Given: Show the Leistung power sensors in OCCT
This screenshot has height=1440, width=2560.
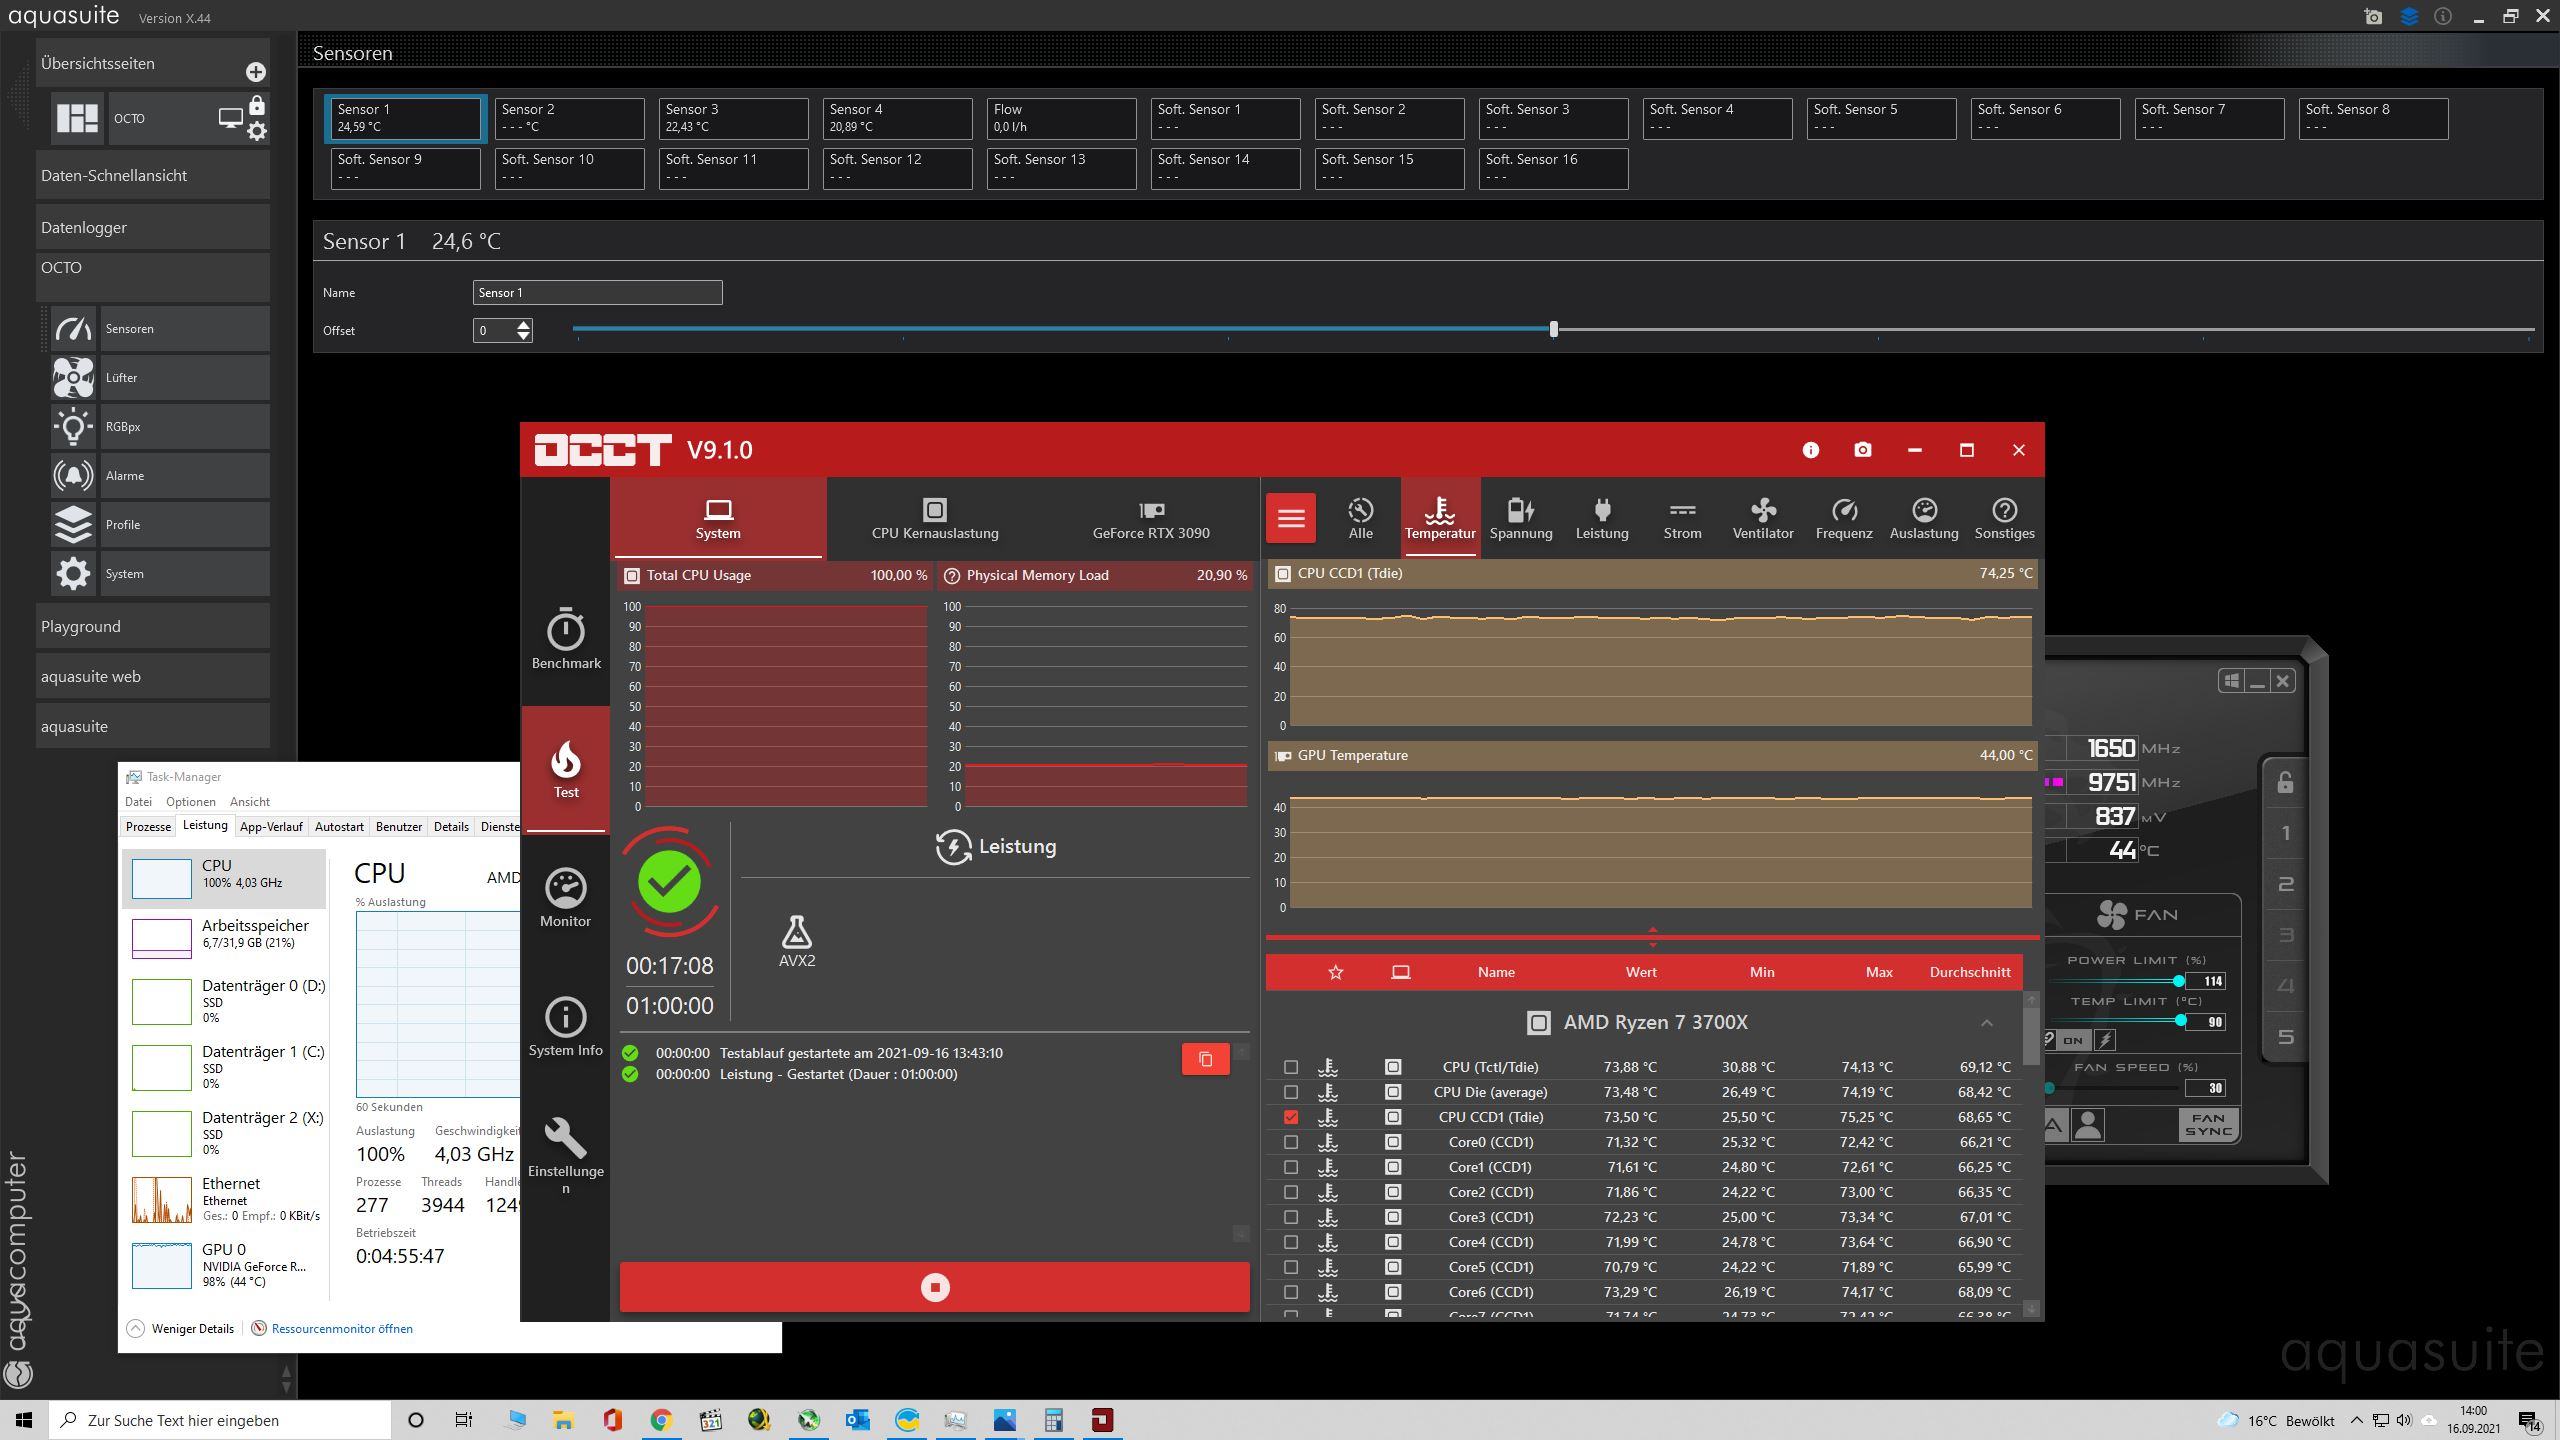Looking at the screenshot, I should (x=1602, y=518).
